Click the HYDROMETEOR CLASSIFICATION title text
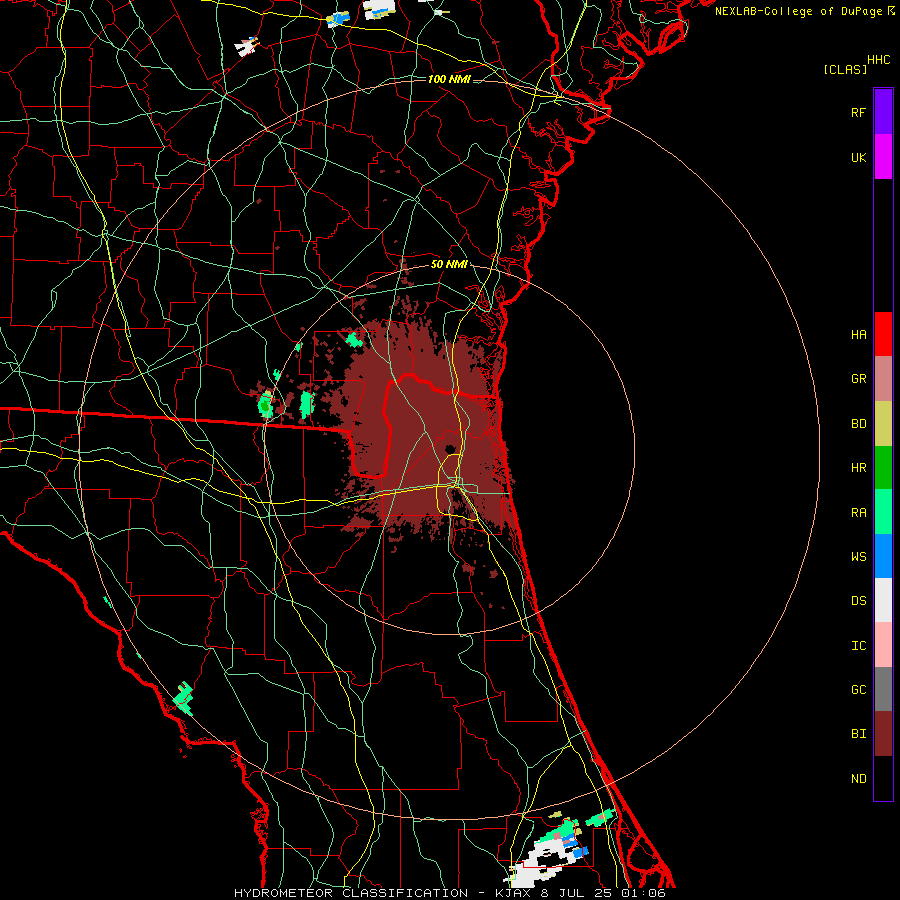The width and height of the screenshot is (900, 900). coord(351,893)
